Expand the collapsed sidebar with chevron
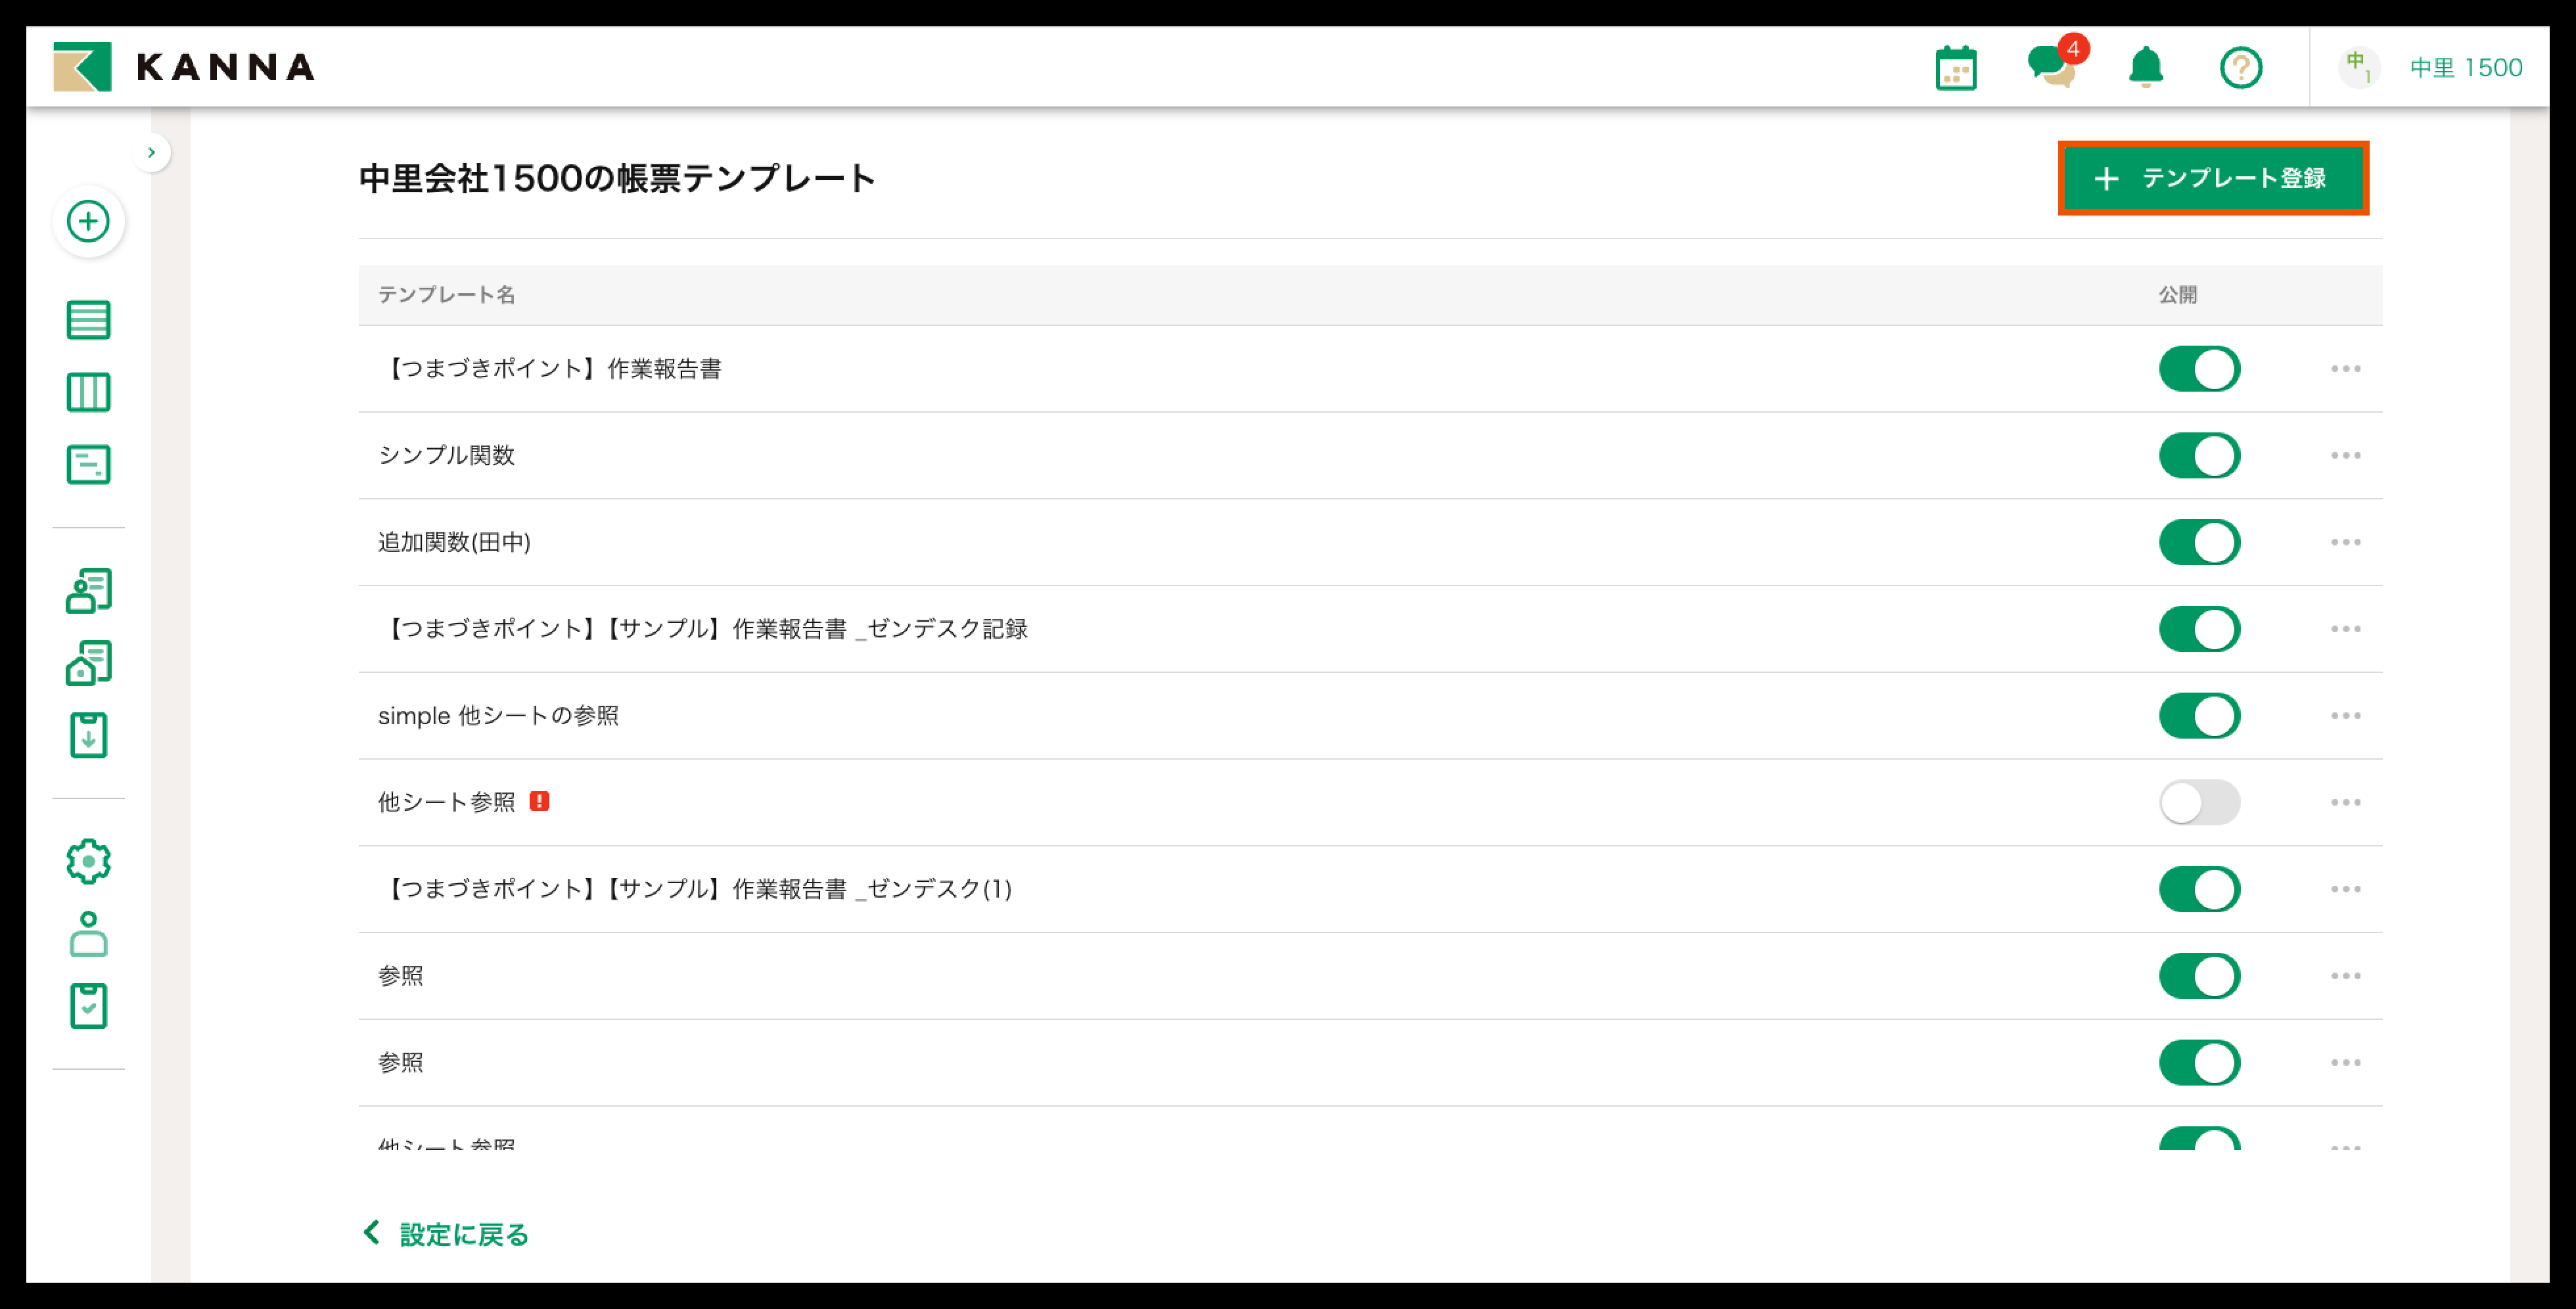The height and width of the screenshot is (1309, 2576). click(151, 153)
